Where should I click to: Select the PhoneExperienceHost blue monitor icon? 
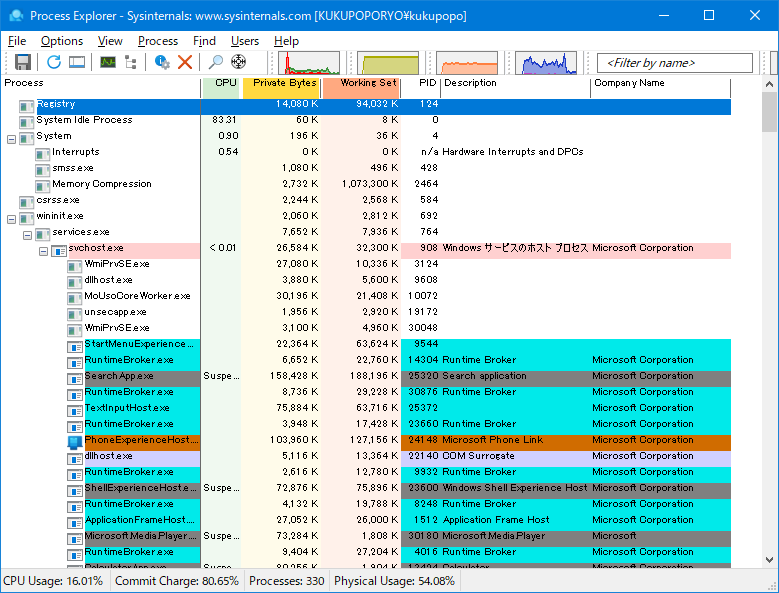tap(75, 442)
